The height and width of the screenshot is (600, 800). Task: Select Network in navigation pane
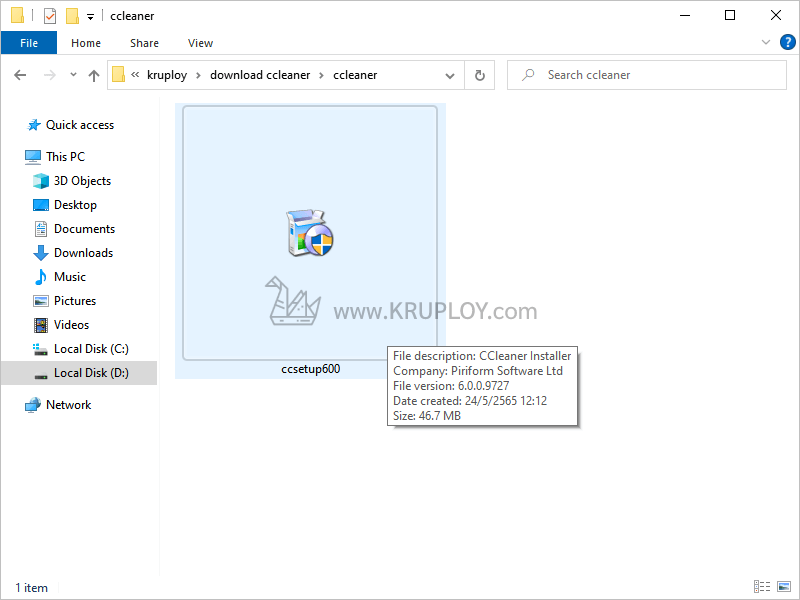68,405
